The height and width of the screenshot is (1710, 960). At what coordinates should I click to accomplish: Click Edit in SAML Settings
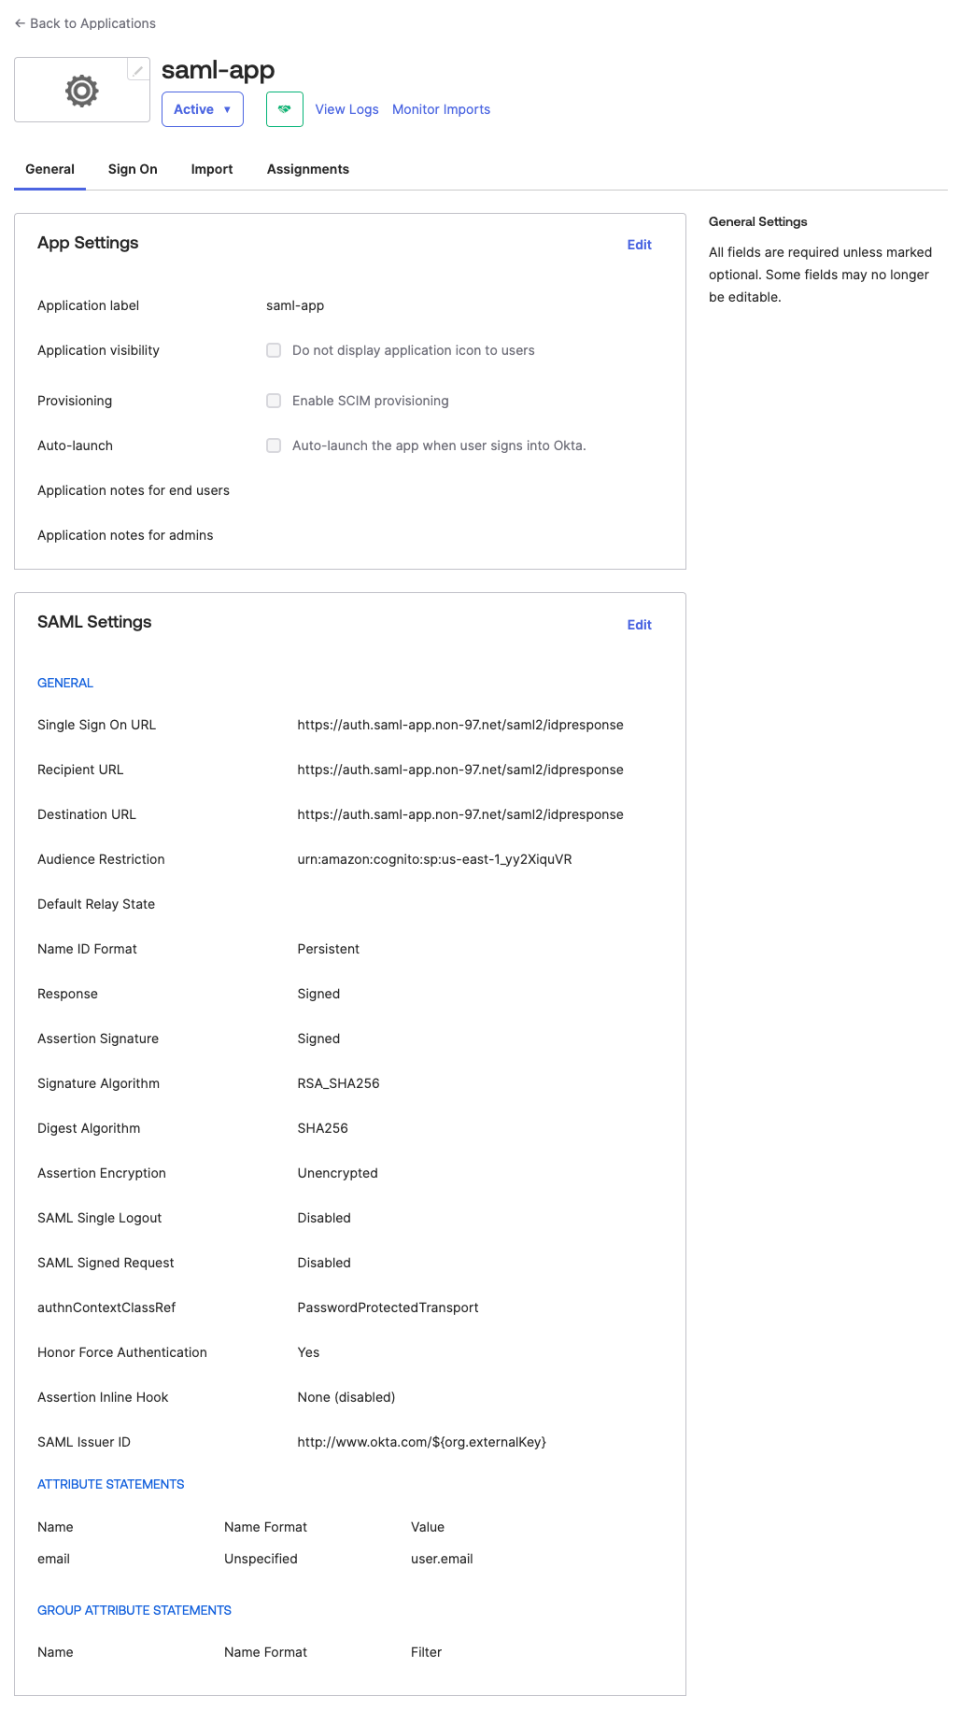(639, 624)
